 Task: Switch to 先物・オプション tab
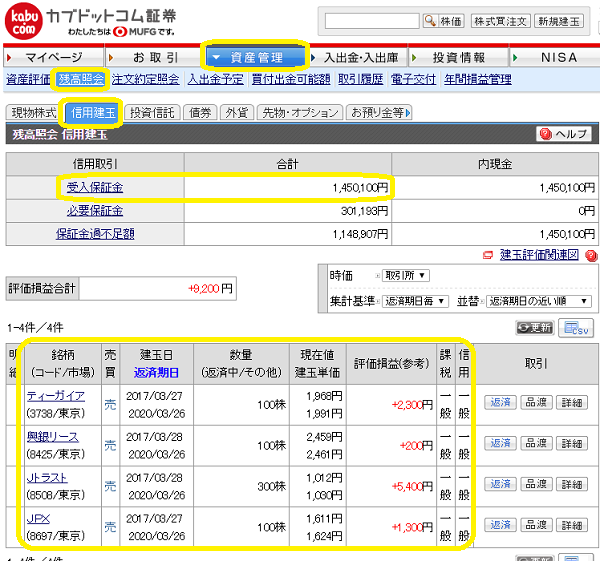tap(300, 113)
